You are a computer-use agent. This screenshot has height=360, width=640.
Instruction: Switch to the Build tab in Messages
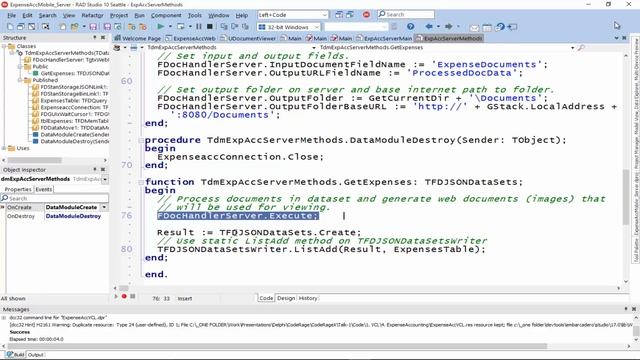(16, 355)
